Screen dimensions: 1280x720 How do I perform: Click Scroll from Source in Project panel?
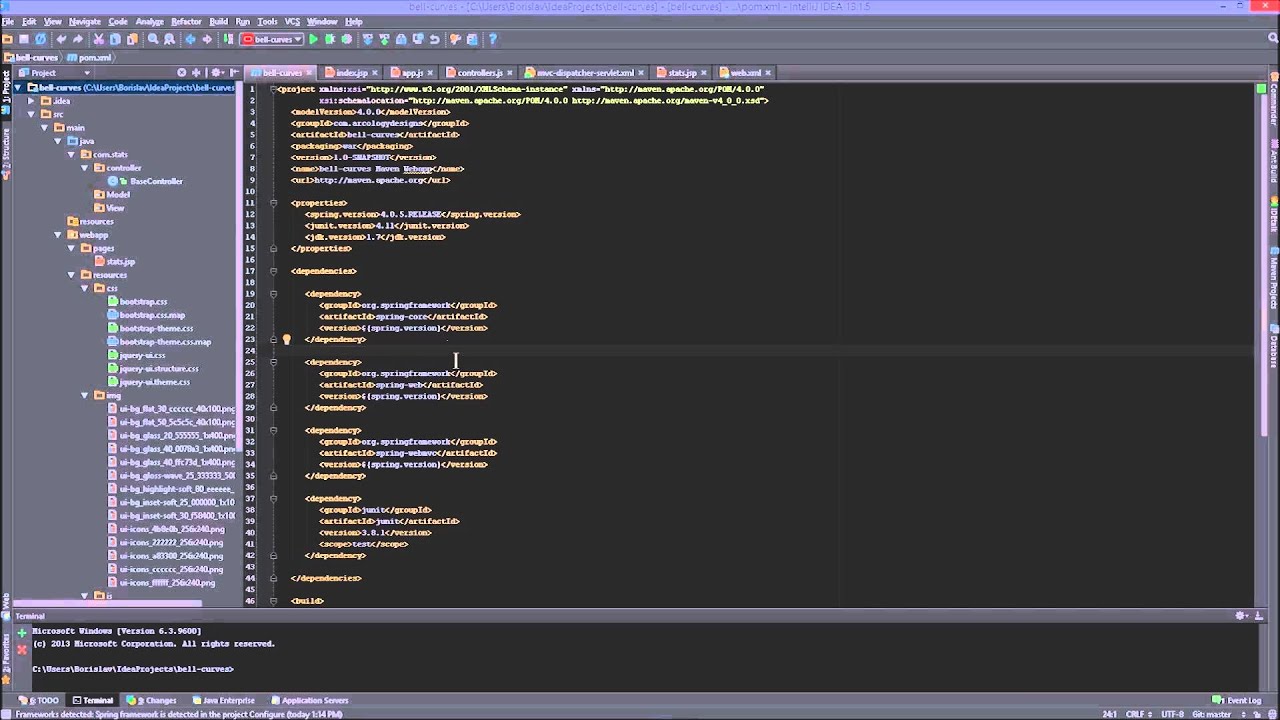[x=196, y=72]
